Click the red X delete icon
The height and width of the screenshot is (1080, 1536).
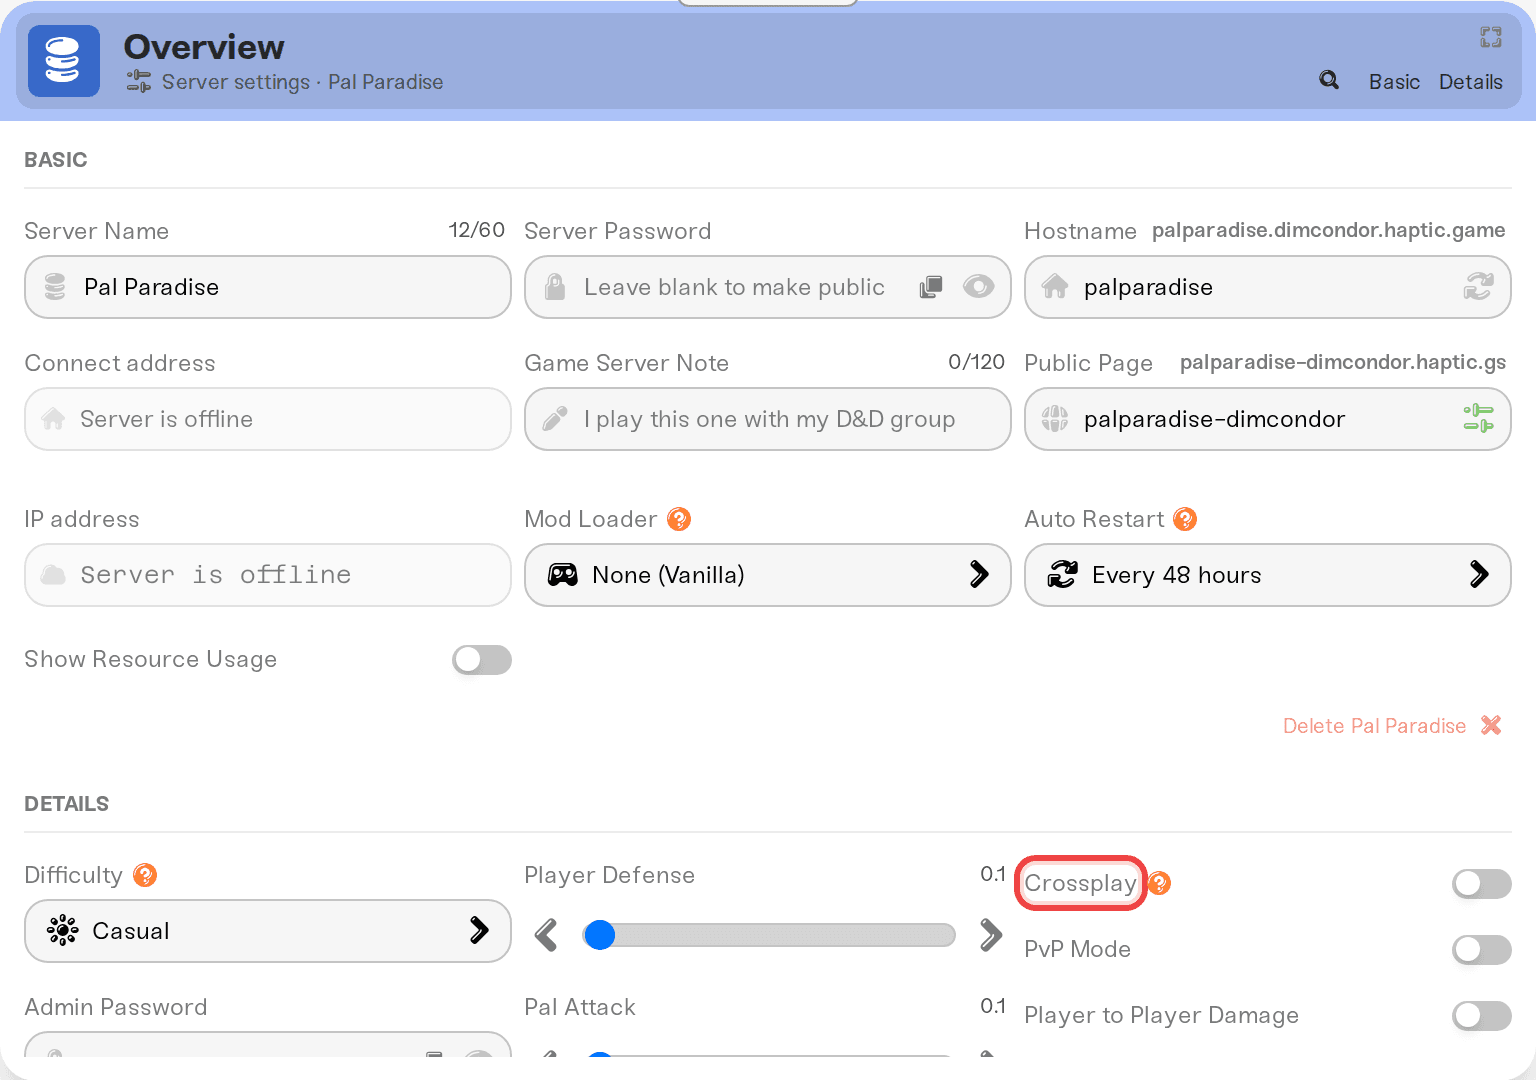(1491, 725)
